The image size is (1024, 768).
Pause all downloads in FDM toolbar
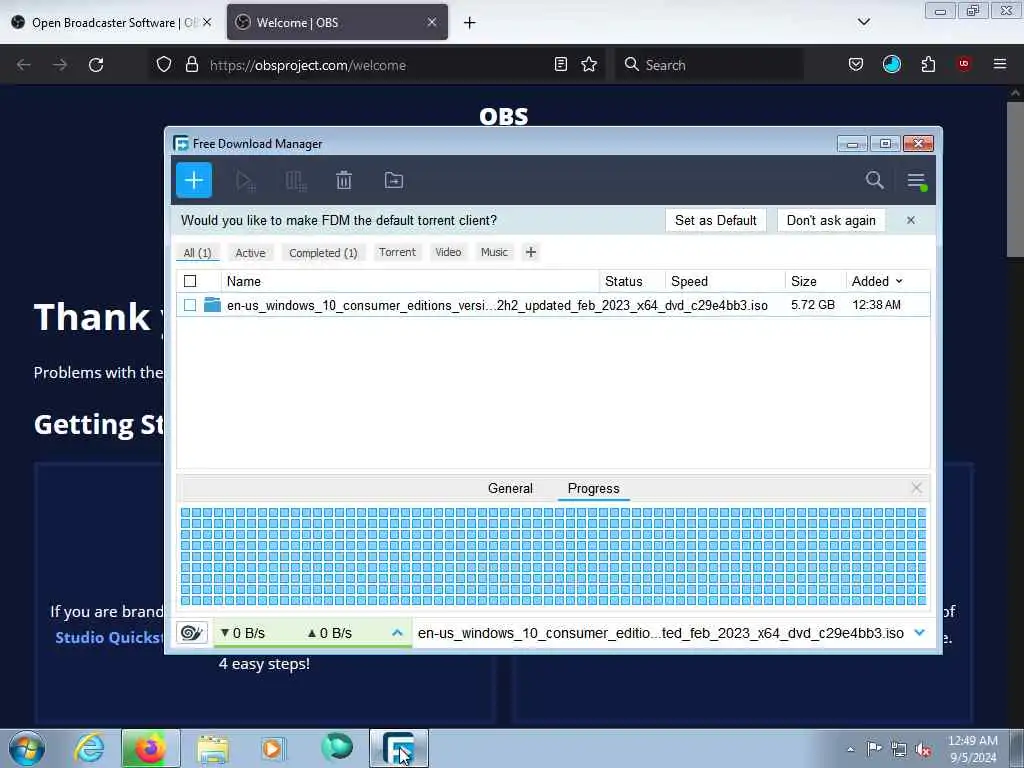pyautogui.click(x=296, y=181)
